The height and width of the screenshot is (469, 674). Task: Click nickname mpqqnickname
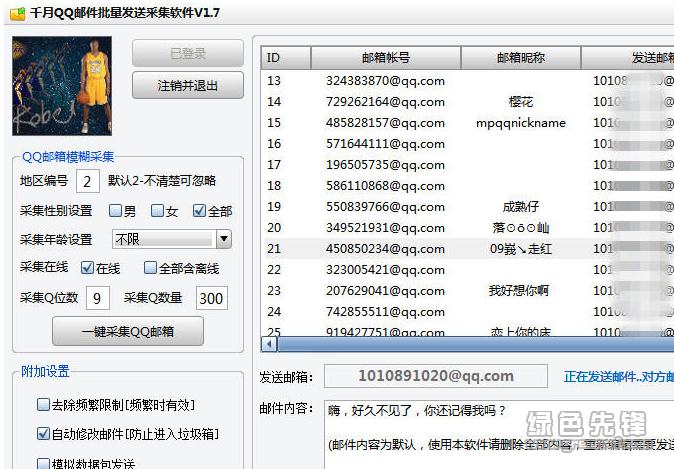pyautogui.click(x=521, y=123)
